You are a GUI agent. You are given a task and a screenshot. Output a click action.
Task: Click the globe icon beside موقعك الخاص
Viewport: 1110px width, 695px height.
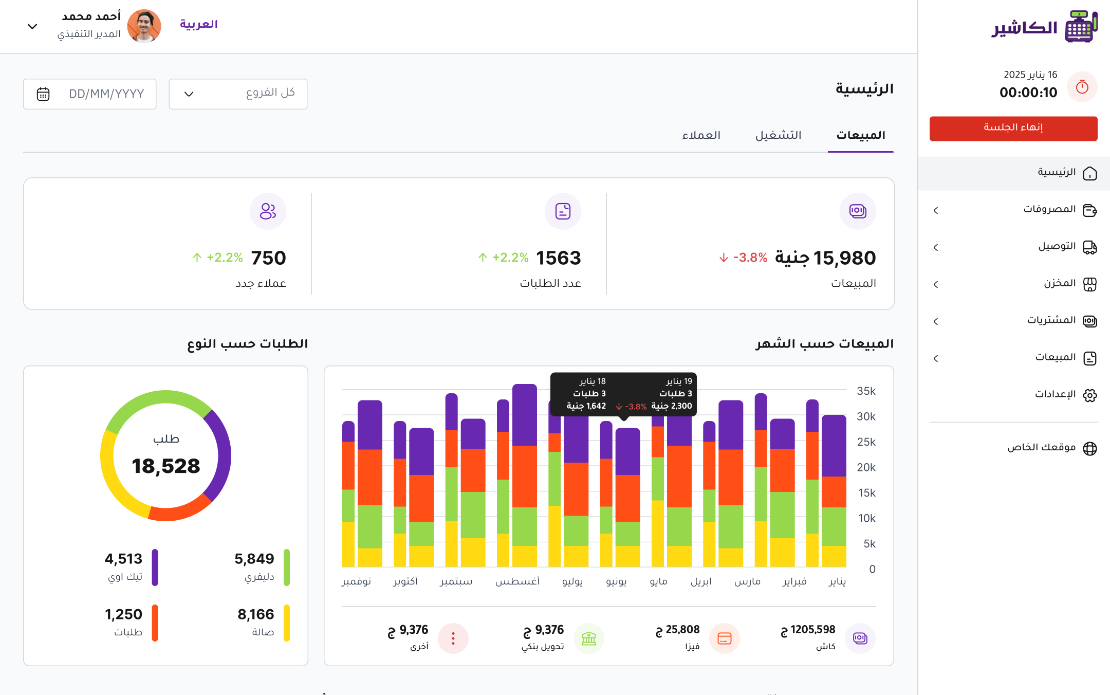click(1090, 448)
